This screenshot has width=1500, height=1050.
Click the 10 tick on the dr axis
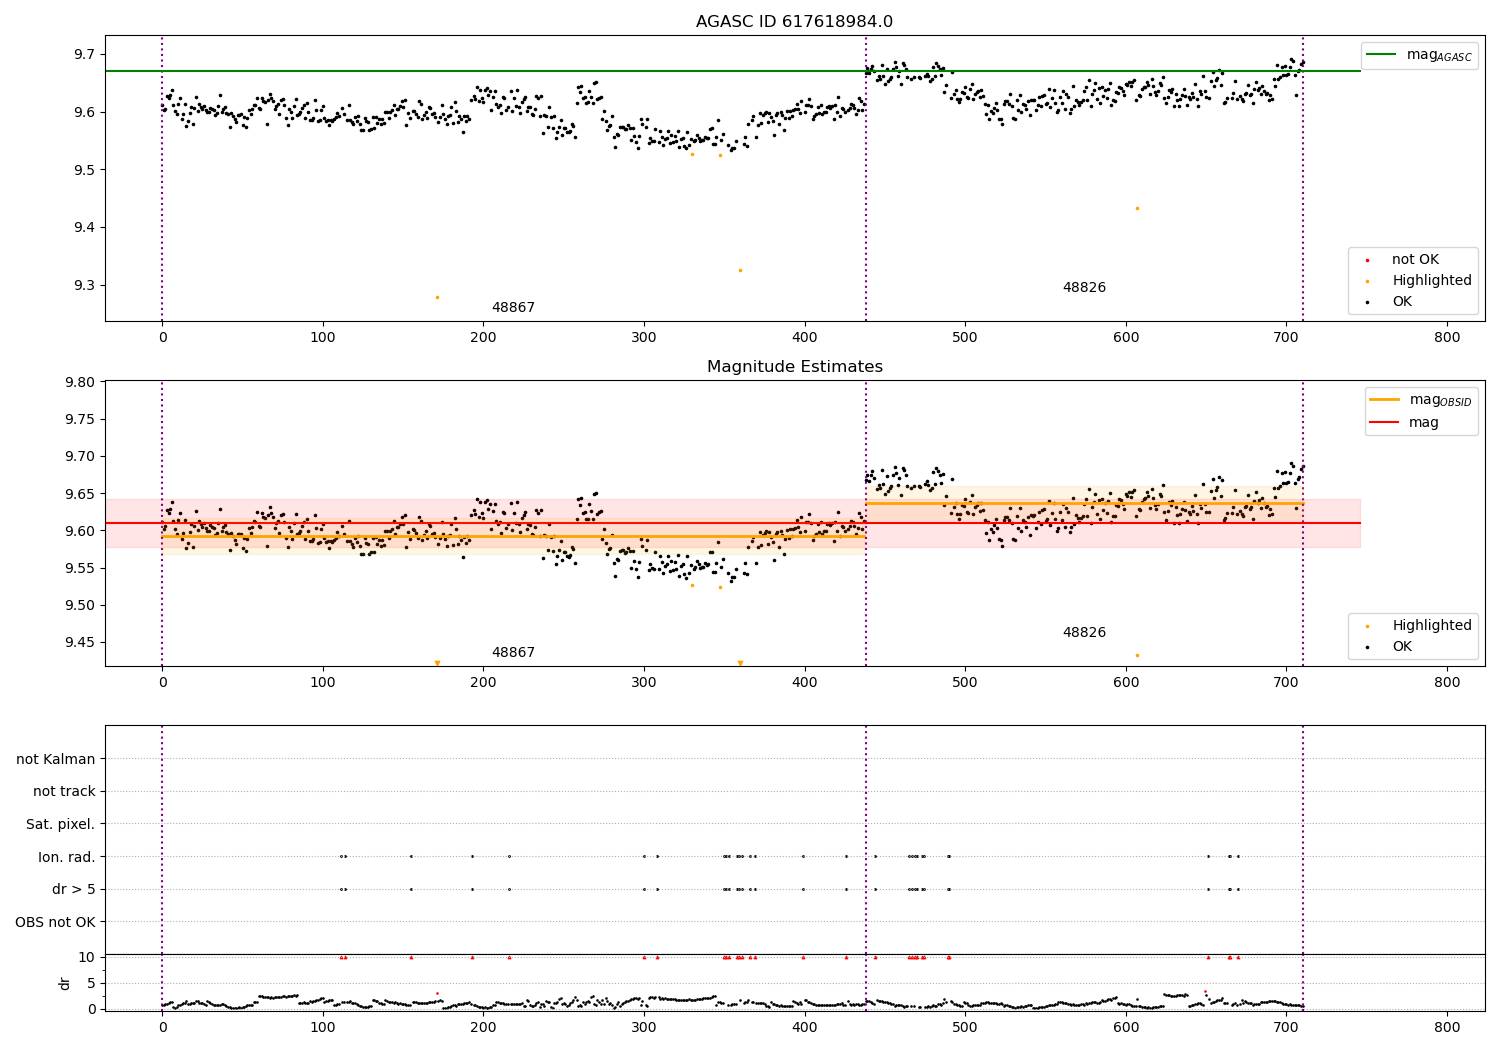87,957
